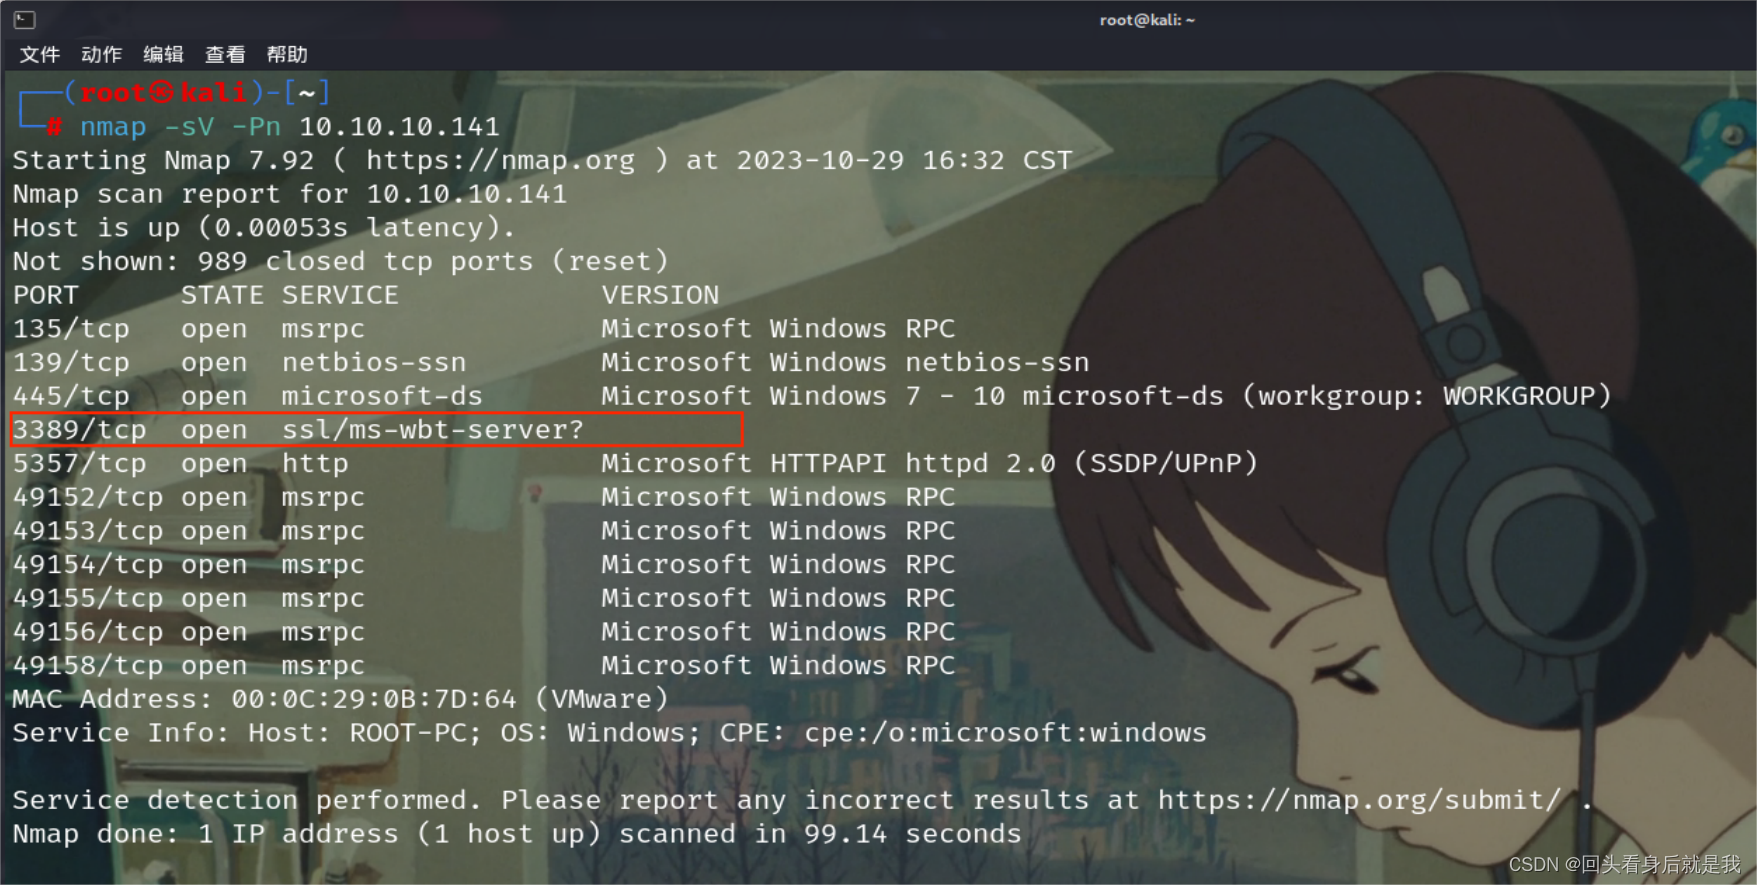The width and height of the screenshot is (1757, 885).
Task: Open the https://nmap.org link
Action: coord(500,160)
